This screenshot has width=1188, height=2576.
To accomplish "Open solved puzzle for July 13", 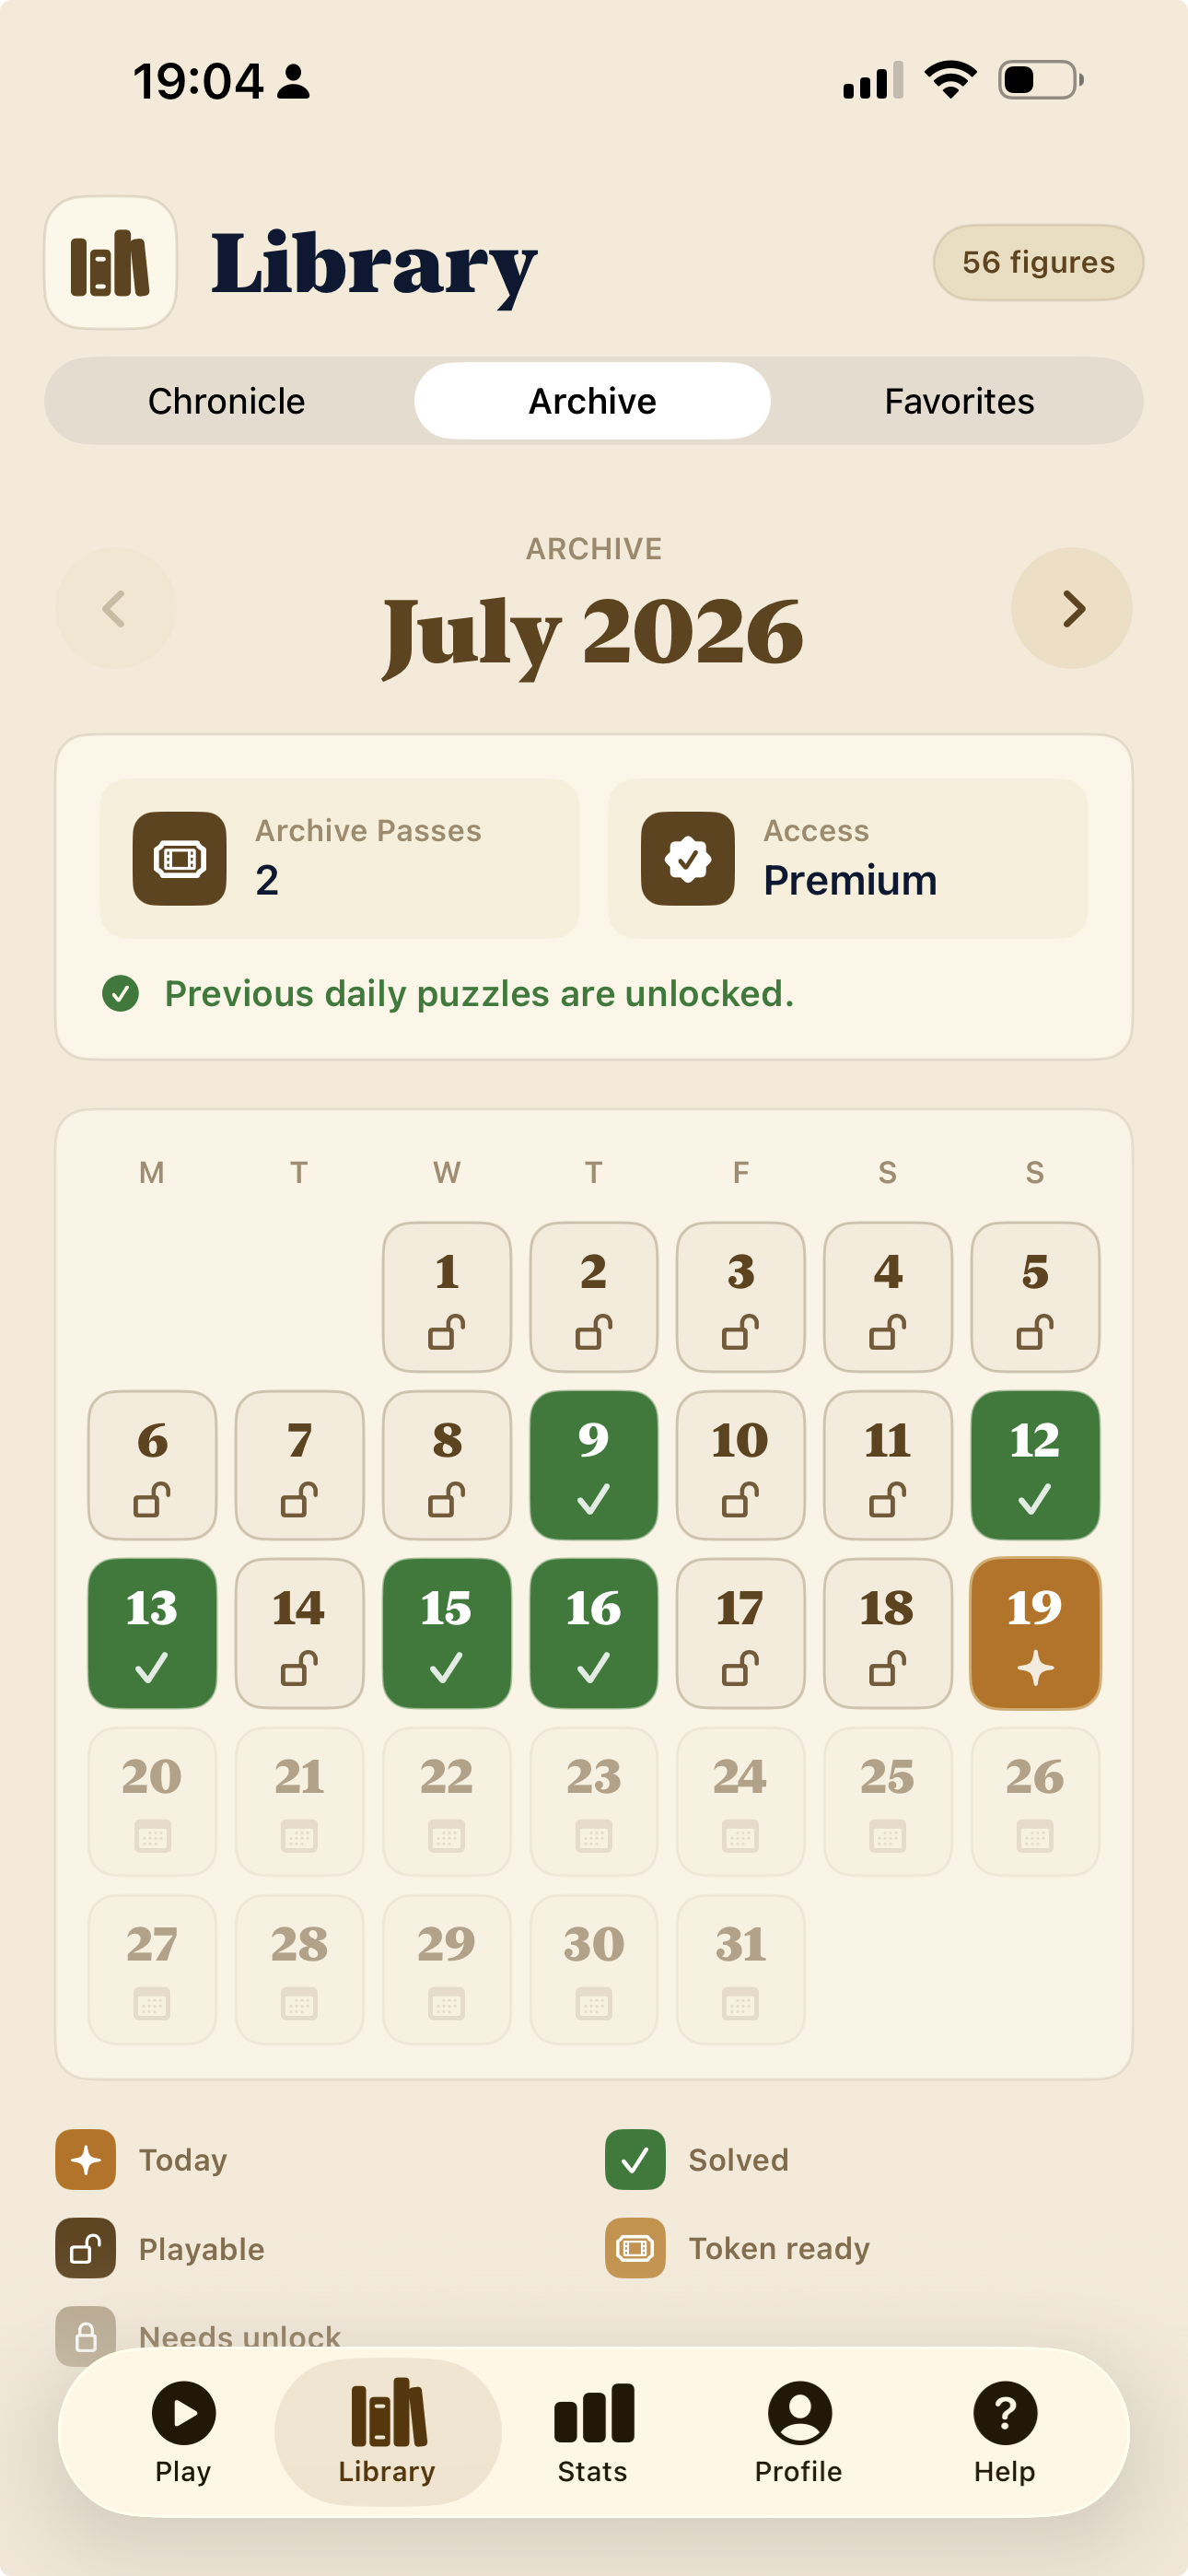I will click(152, 1633).
